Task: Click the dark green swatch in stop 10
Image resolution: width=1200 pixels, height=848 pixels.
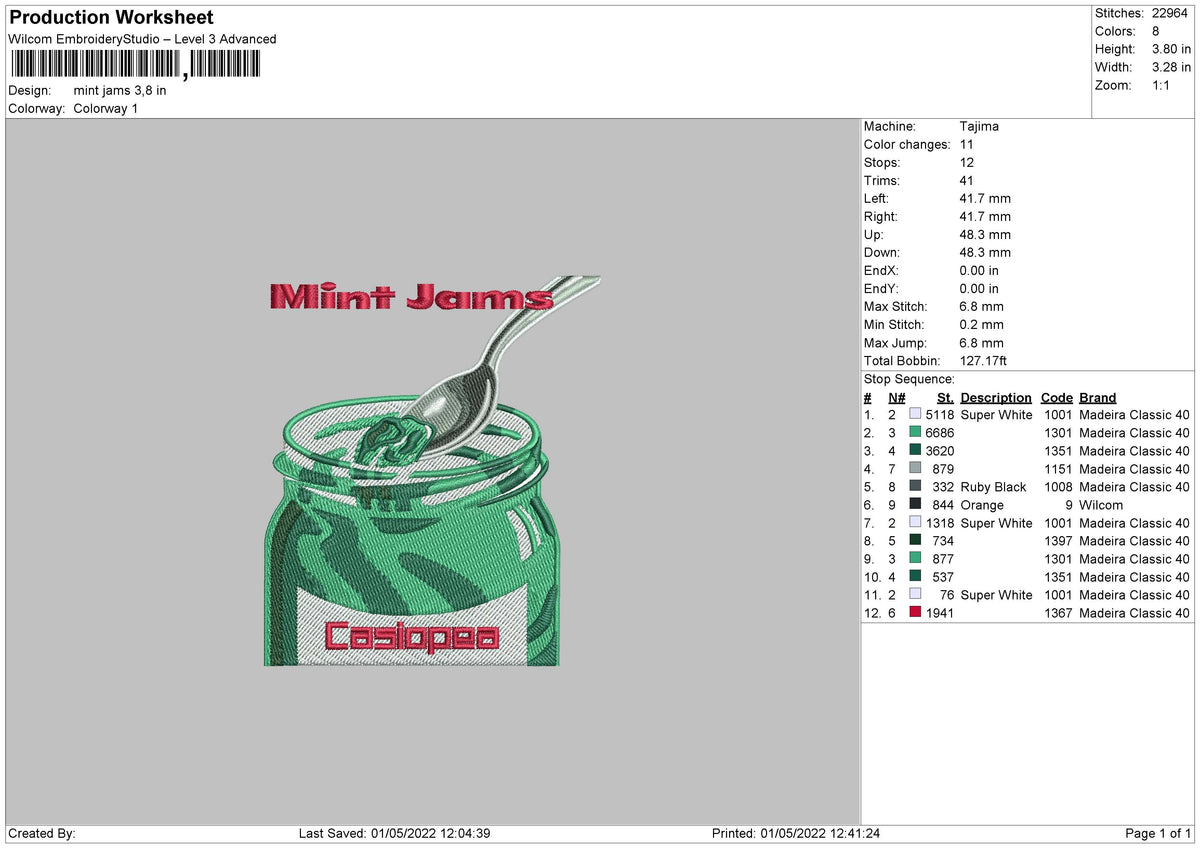Action: [x=915, y=577]
